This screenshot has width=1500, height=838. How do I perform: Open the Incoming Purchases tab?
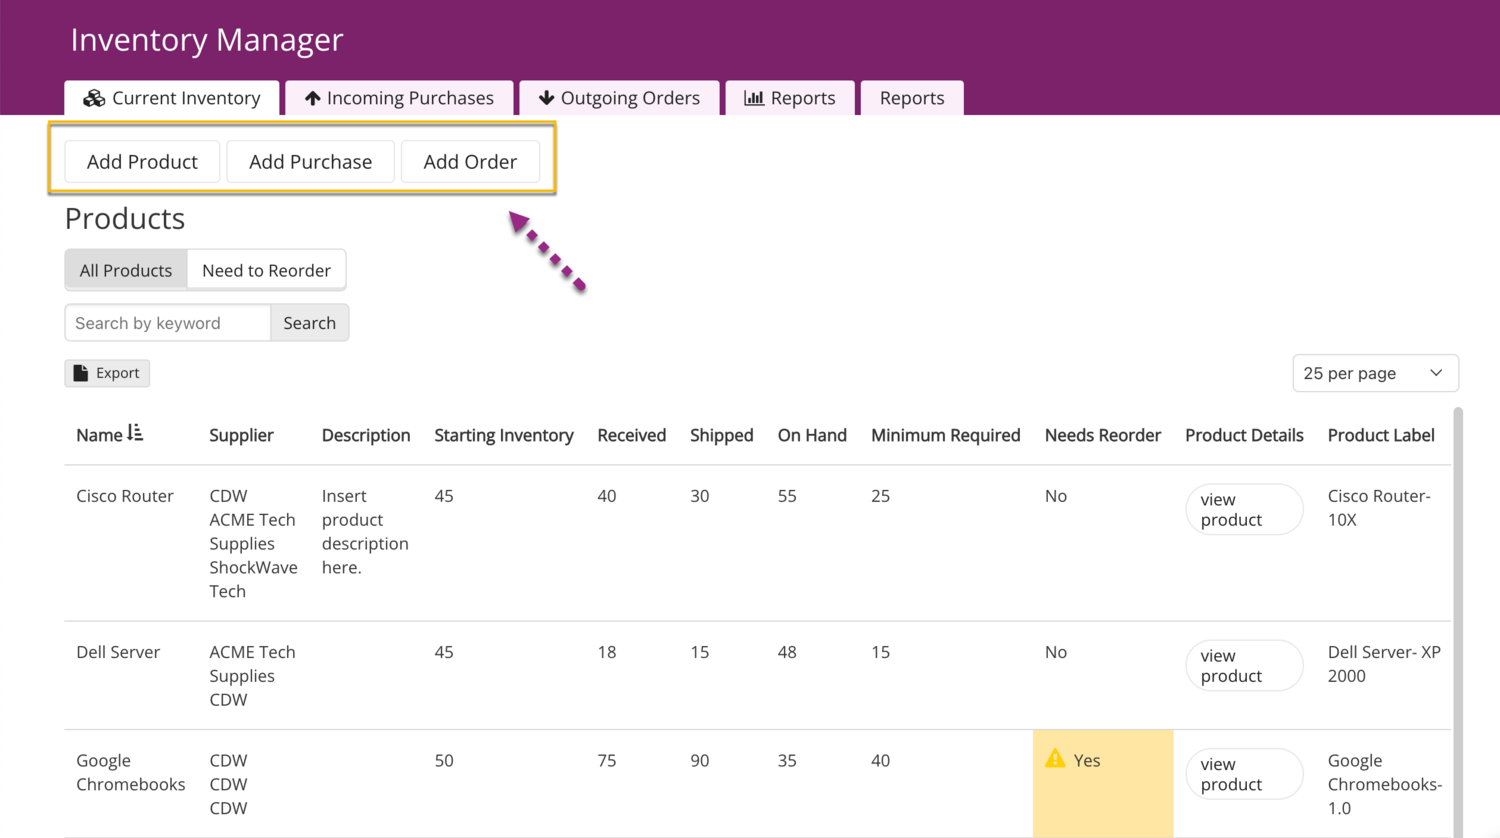(399, 98)
